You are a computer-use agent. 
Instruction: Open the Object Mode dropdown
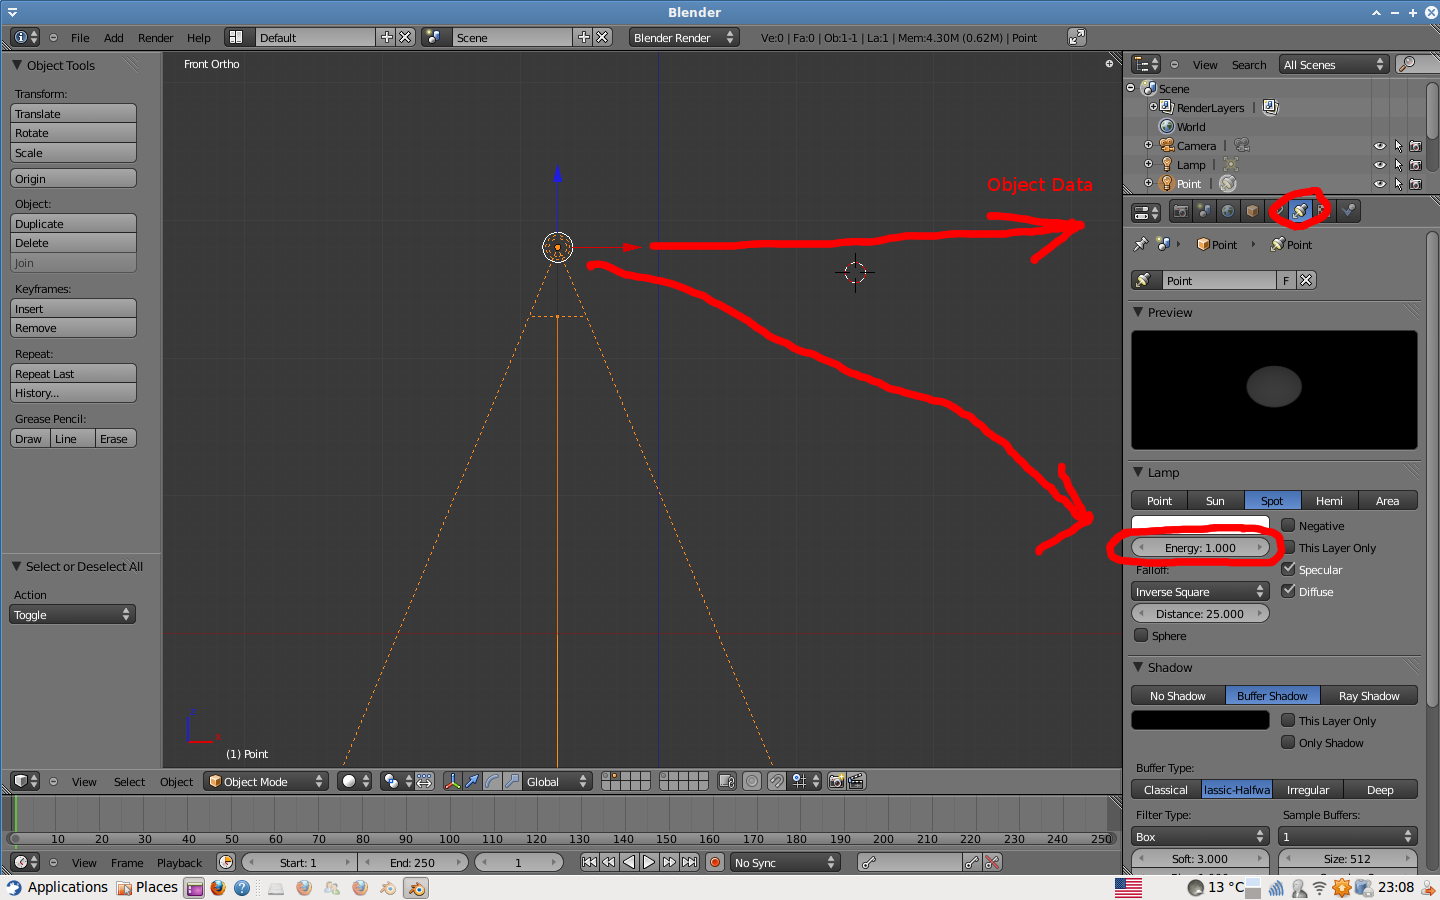point(266,781)
